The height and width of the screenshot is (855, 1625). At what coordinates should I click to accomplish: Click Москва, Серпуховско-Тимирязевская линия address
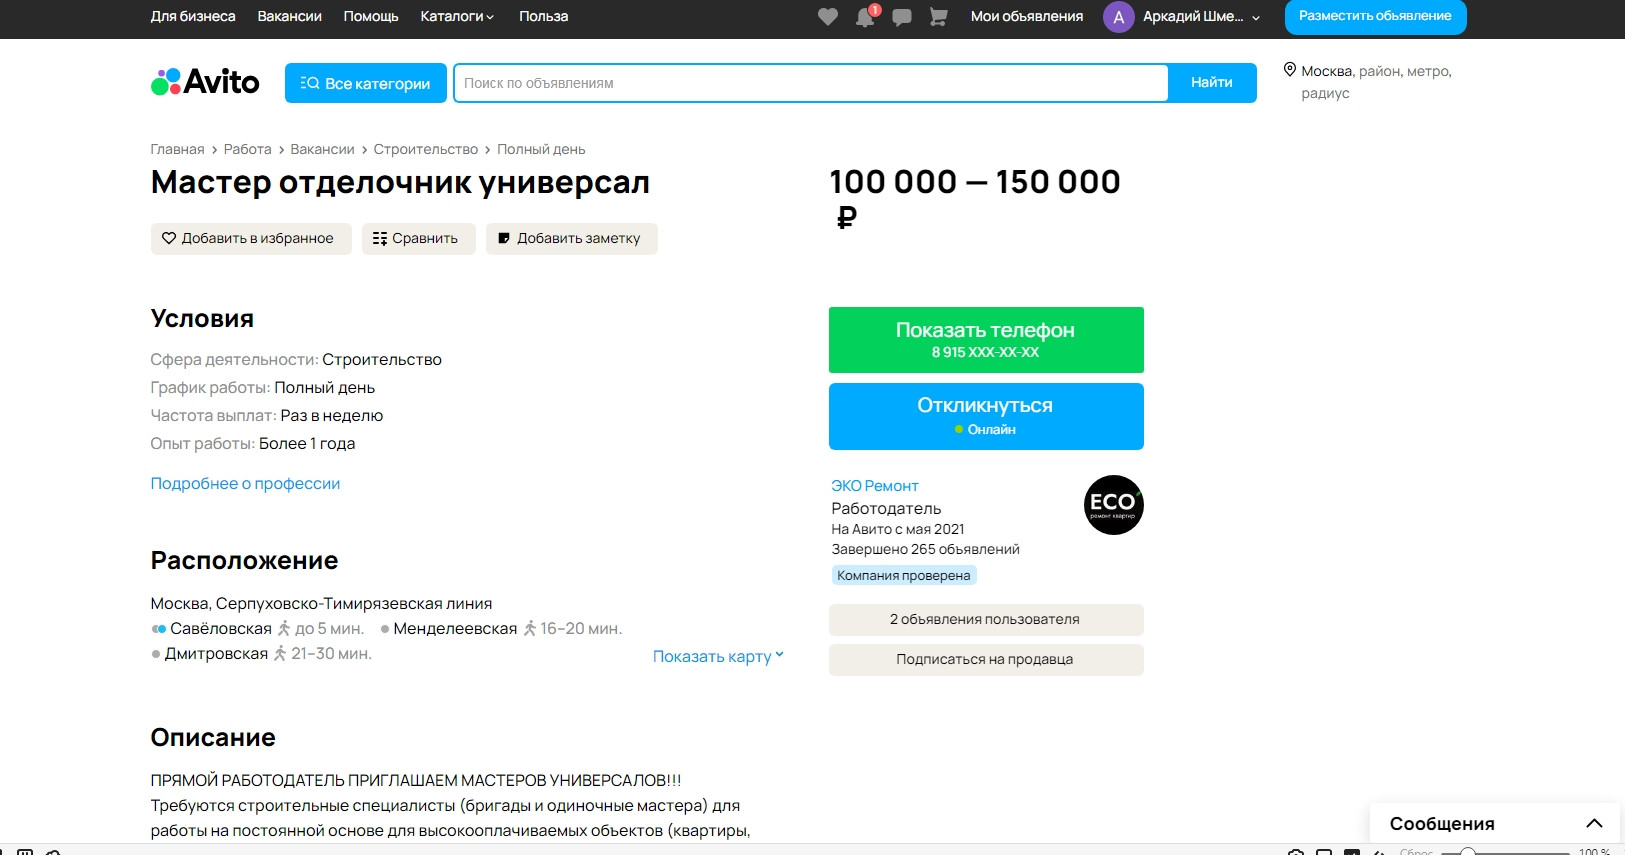(x=321, y=604)
